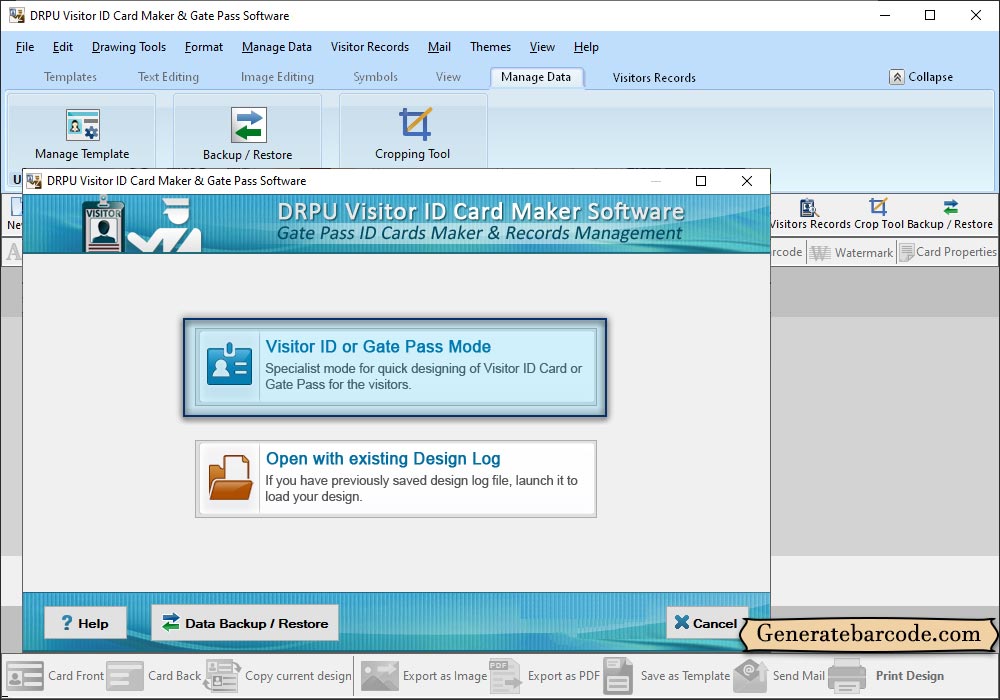Open the Visitor Records menu
Image resolution: width=1000 pixels, height=700 pixels.
pyautogui.click(x=370, y=47)
